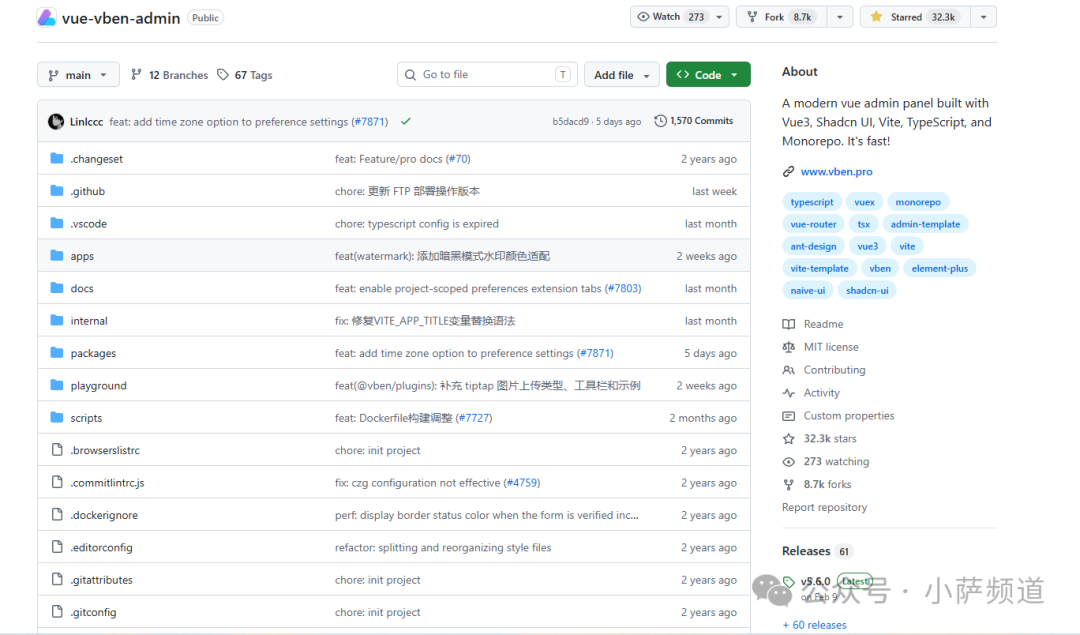Click the Linlccc author avatar

point(56,122)
